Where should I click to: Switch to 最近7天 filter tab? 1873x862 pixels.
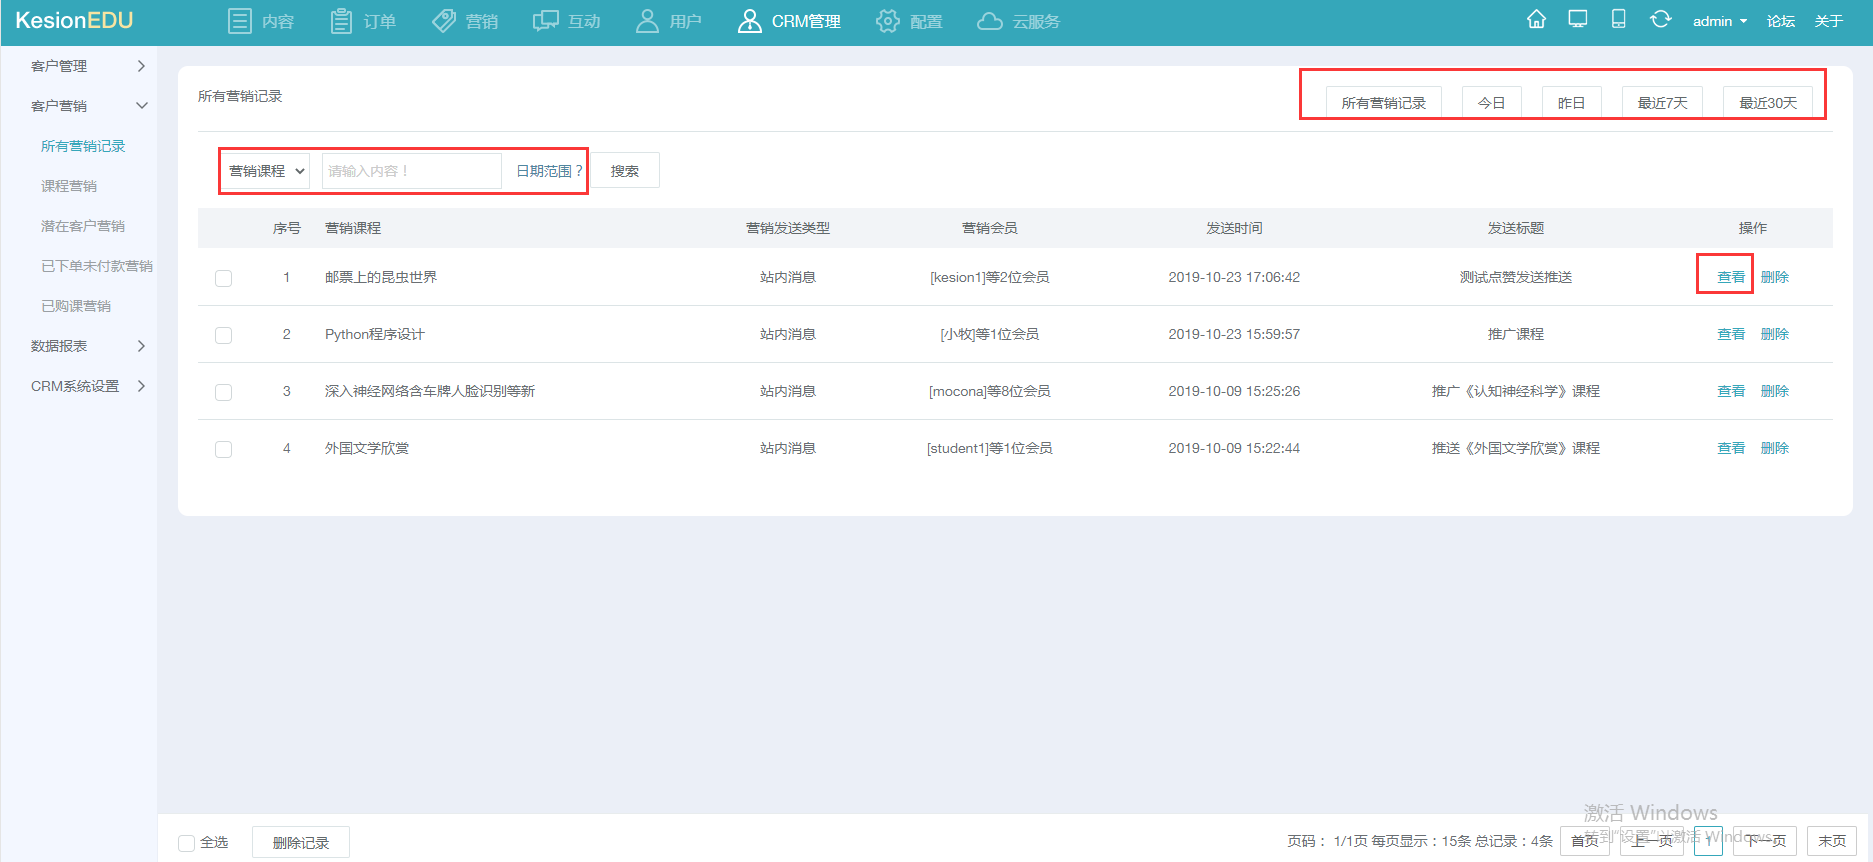point(1663,103)
